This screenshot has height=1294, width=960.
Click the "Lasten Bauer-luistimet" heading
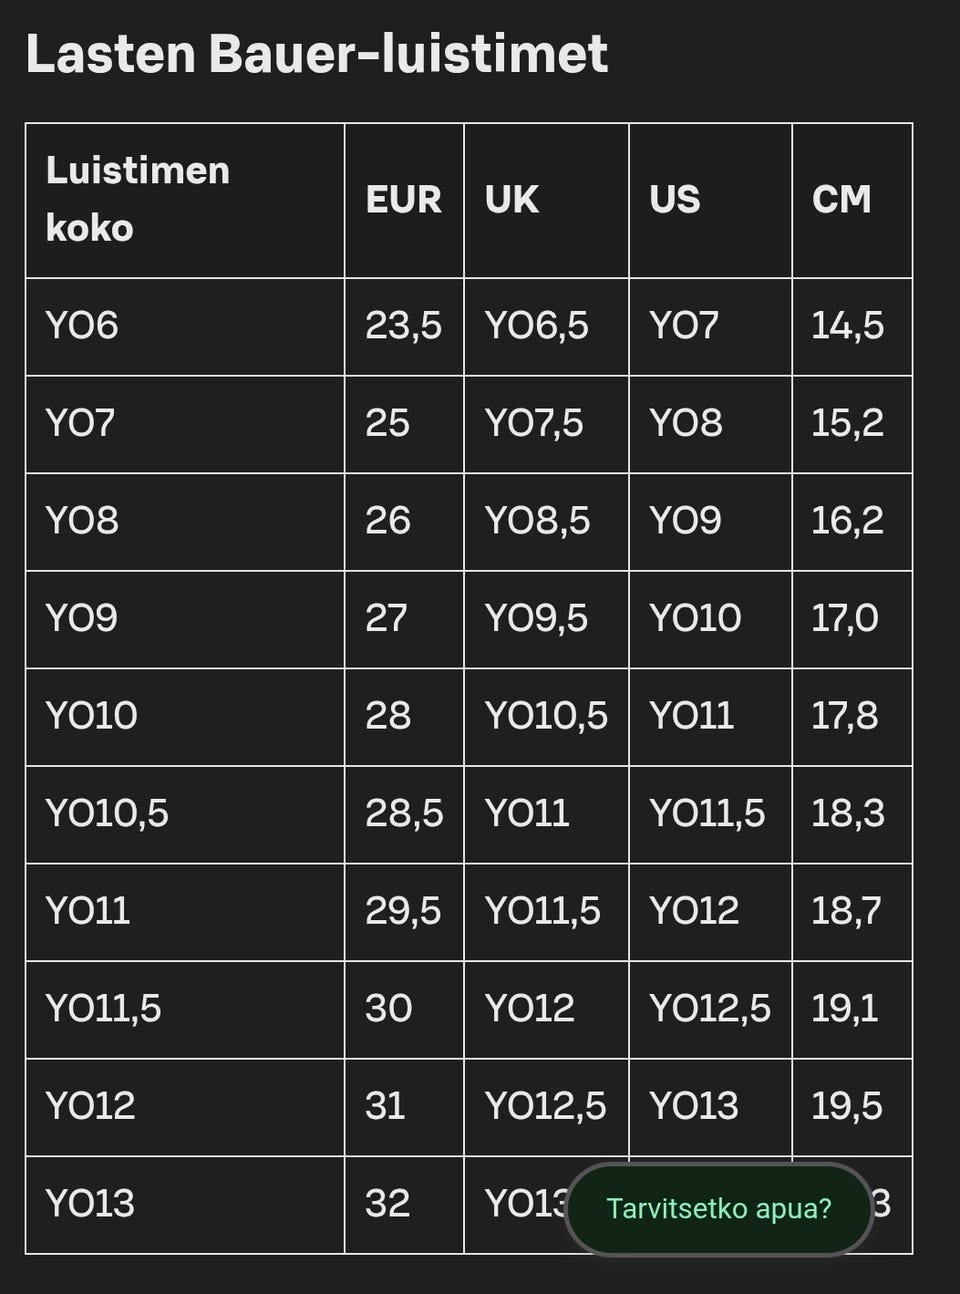point(316,54)
